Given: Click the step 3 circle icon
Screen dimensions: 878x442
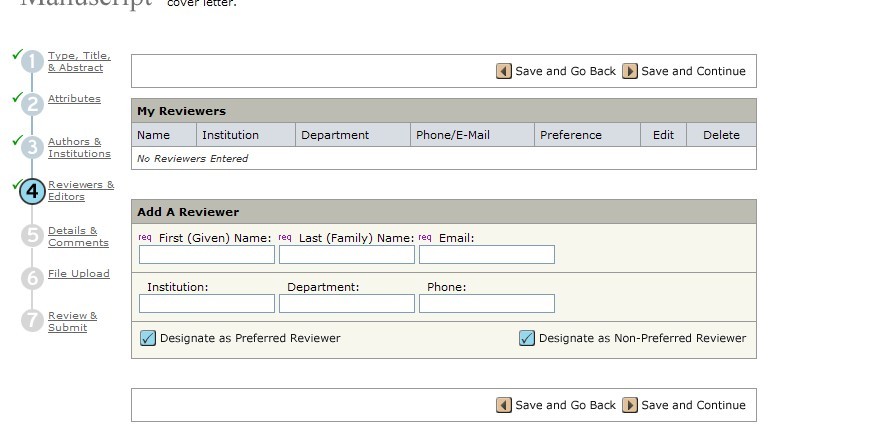Looking at the screenshot, I should pos(32,148).
